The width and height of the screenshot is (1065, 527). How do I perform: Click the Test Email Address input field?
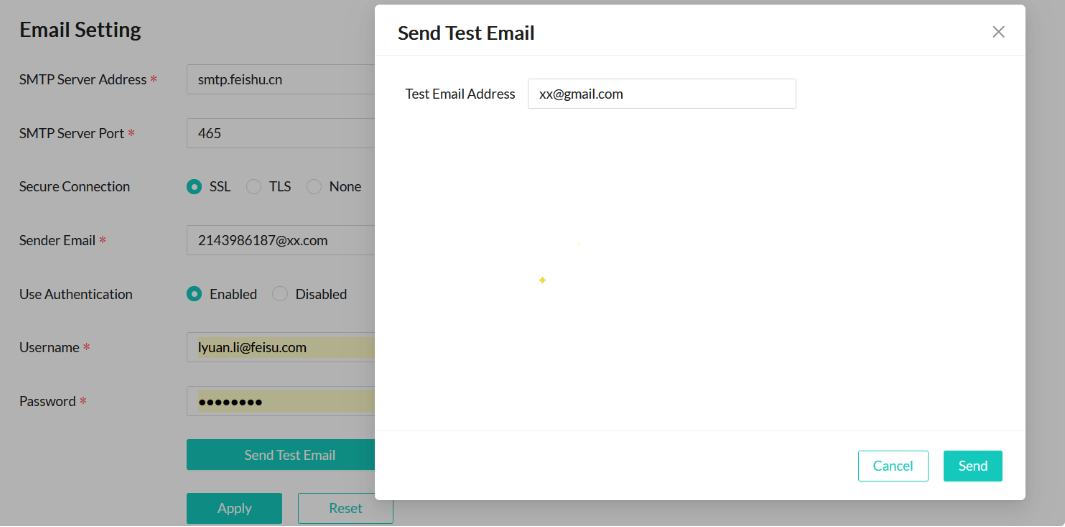(x=661, y=94)
